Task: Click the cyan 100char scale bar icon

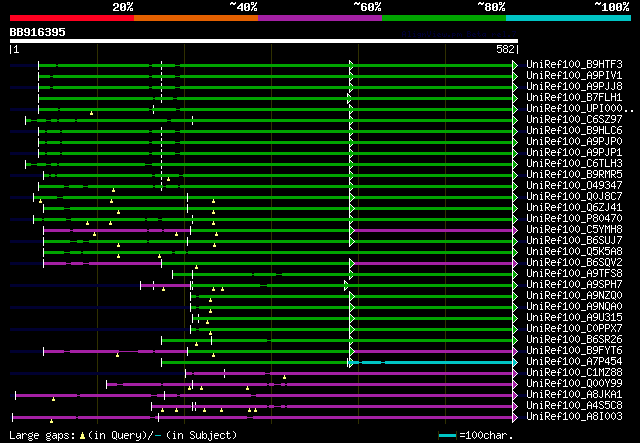Action: (x=447, y=436)
